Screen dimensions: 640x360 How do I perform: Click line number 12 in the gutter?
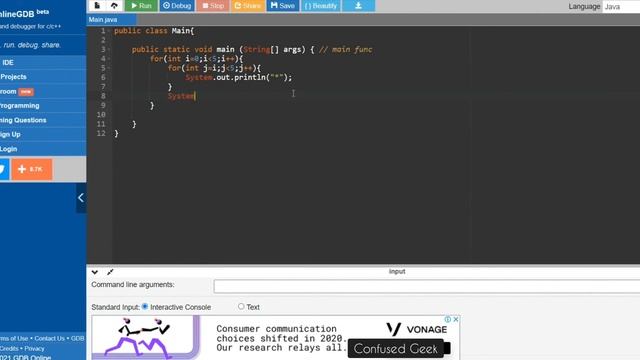tap(101, 133)
